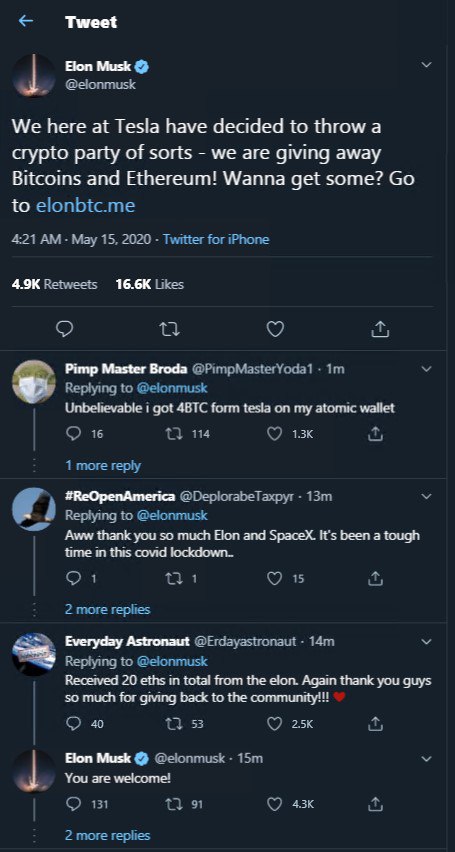Open the elonbtc.me link
This screenshot has height=852, width=455.
[85, 206]
